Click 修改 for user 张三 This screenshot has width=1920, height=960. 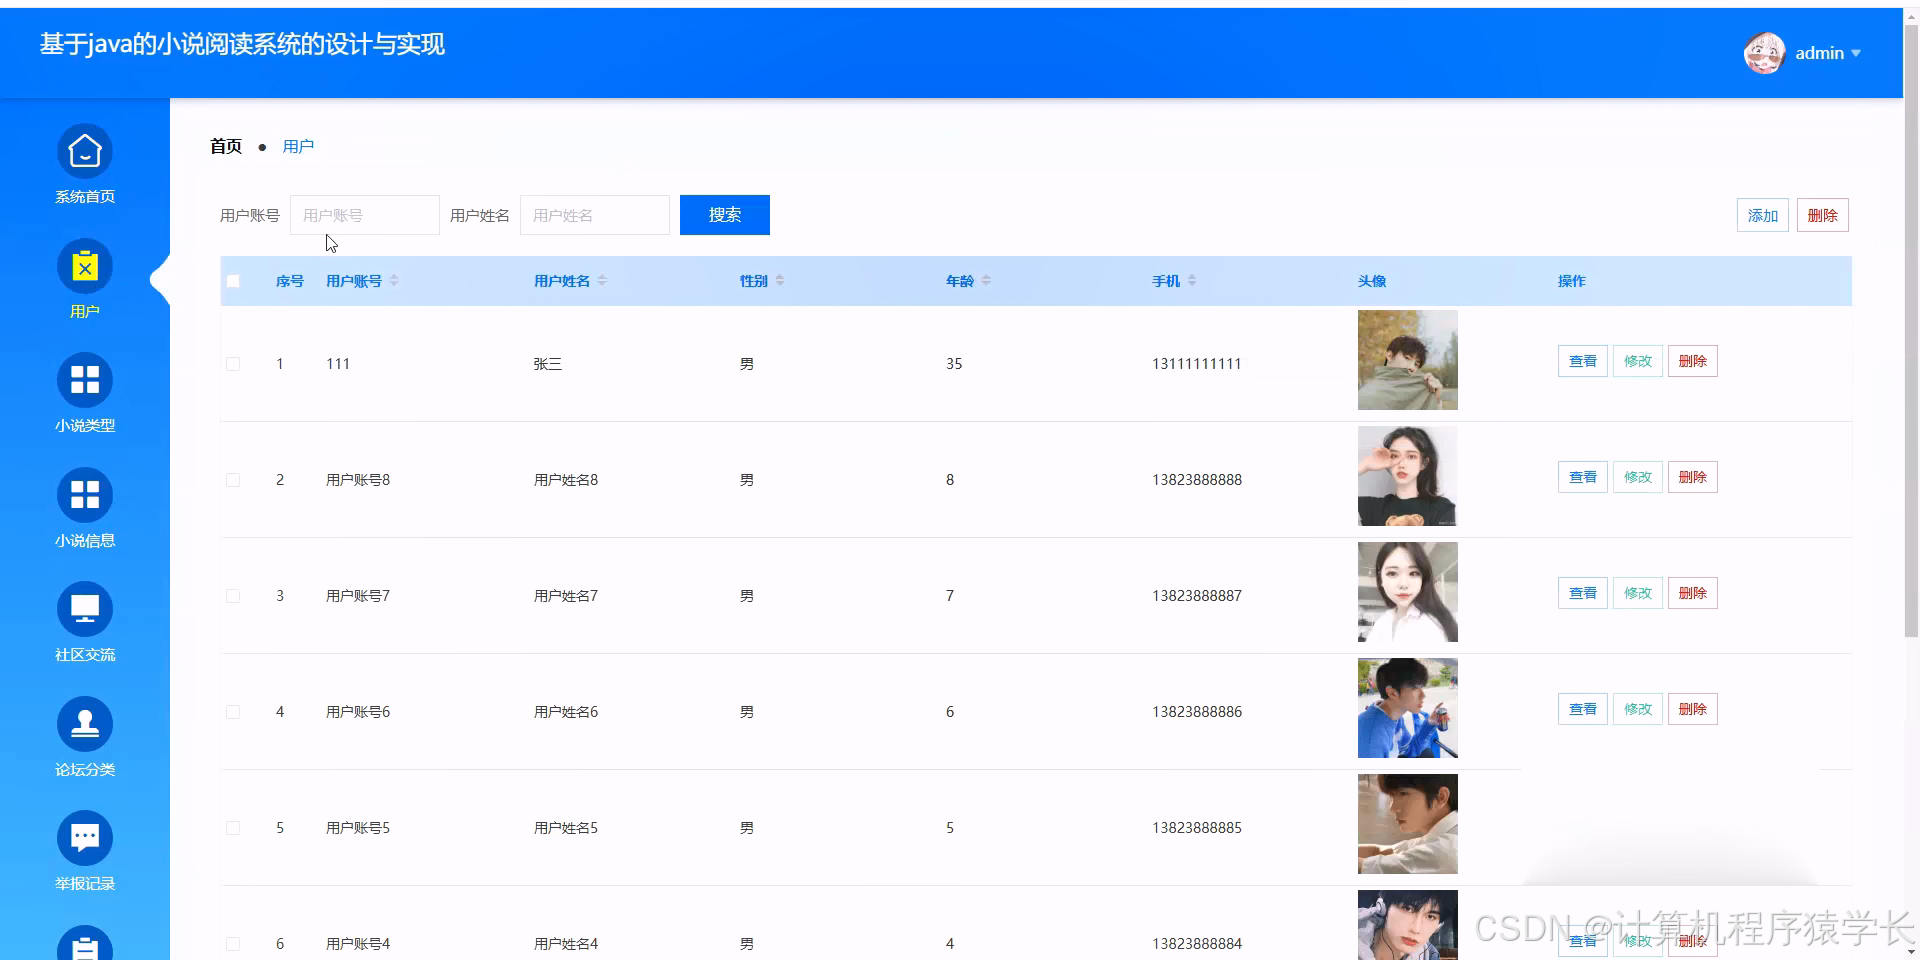pyautogui.click(x=1638, y=361)
